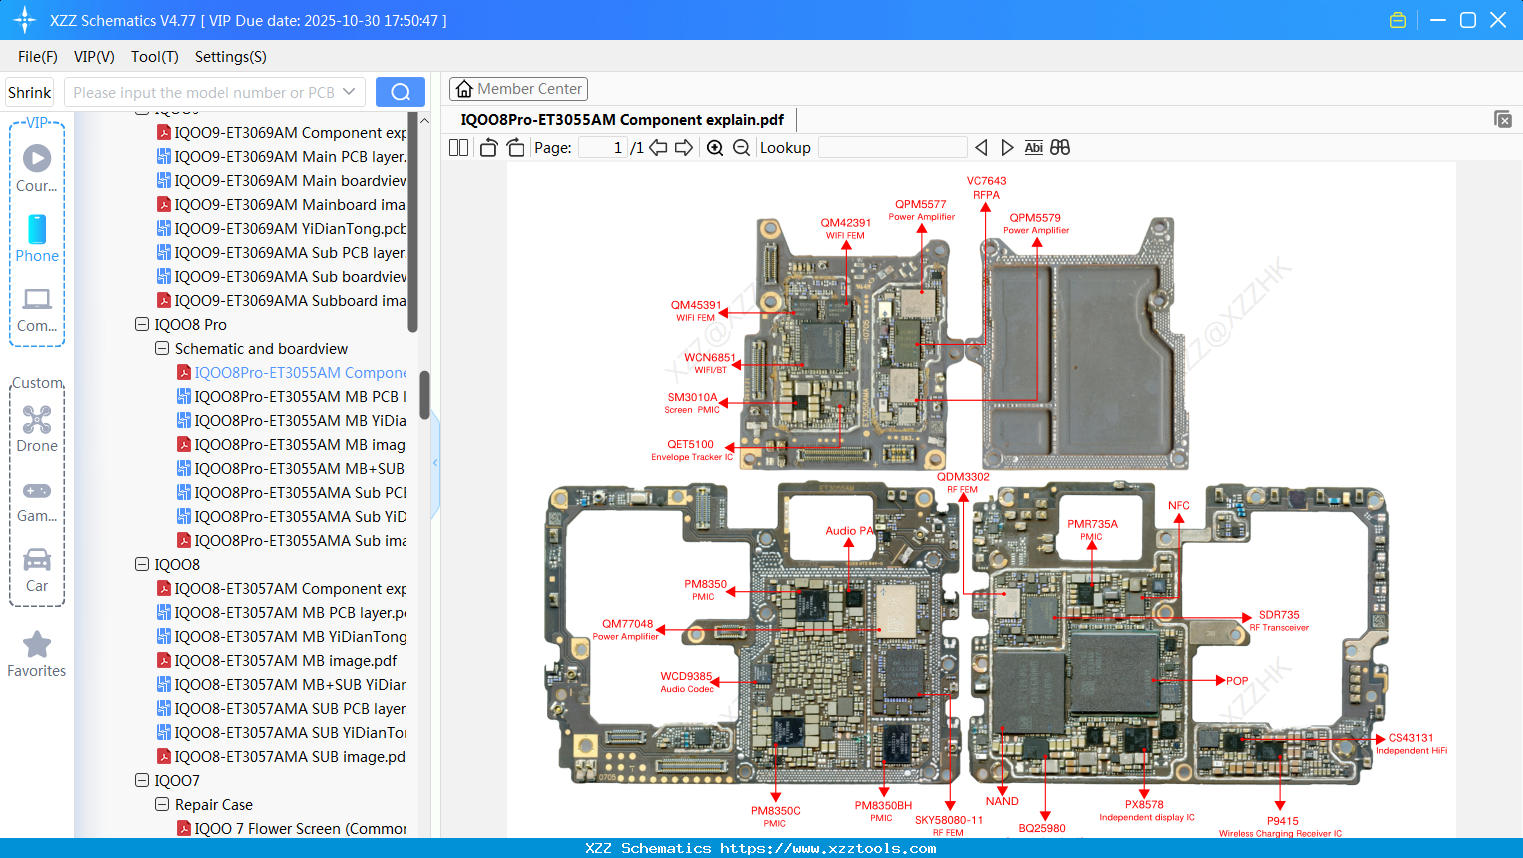Collapse the Schematic and boardview group
Viewport: 1523px width, 858px height.
point(161,348)
